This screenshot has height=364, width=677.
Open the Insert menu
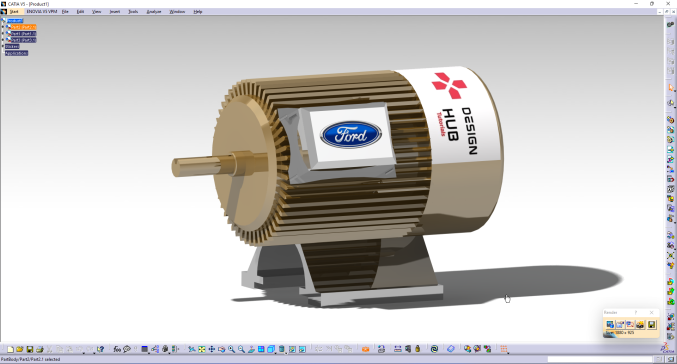(115, 12)
